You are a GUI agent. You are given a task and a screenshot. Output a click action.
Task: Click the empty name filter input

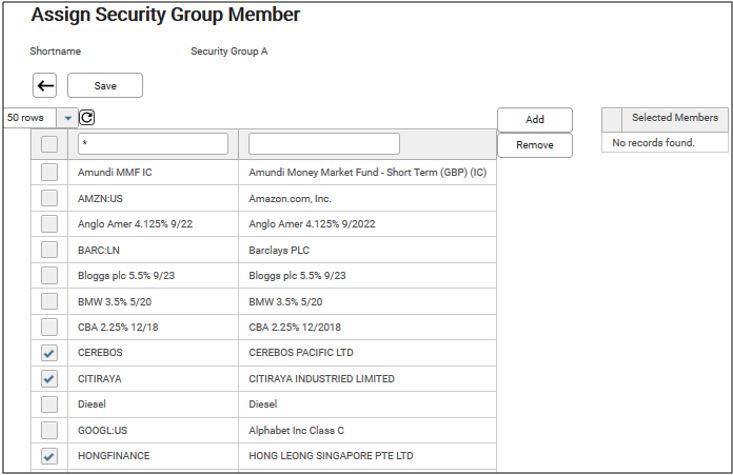(x=323, y=144)
